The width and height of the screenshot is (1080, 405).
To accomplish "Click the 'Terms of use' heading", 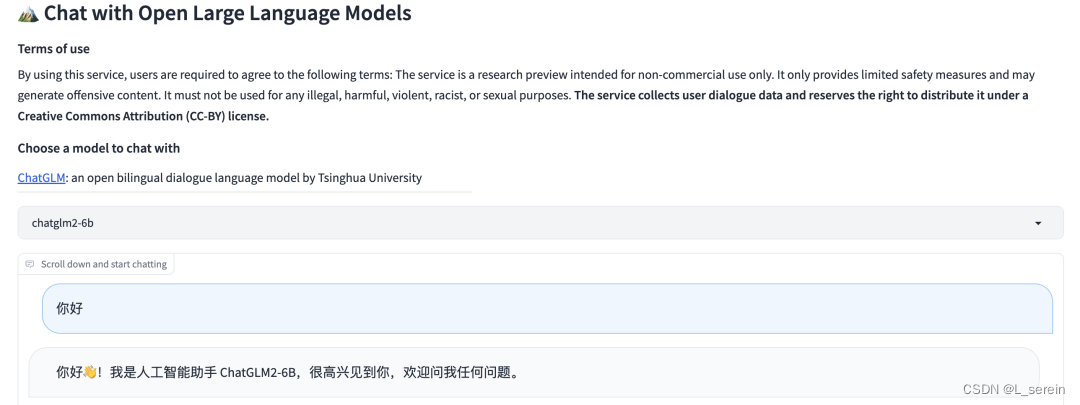I will click(x=54, y=49).
